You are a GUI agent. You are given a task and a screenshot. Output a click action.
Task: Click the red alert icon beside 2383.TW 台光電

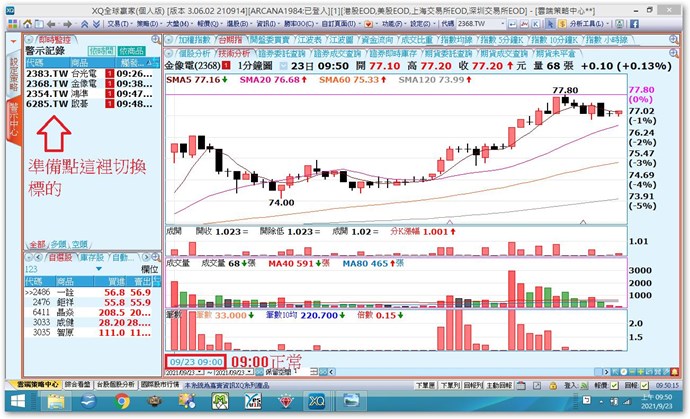[111, 73]
